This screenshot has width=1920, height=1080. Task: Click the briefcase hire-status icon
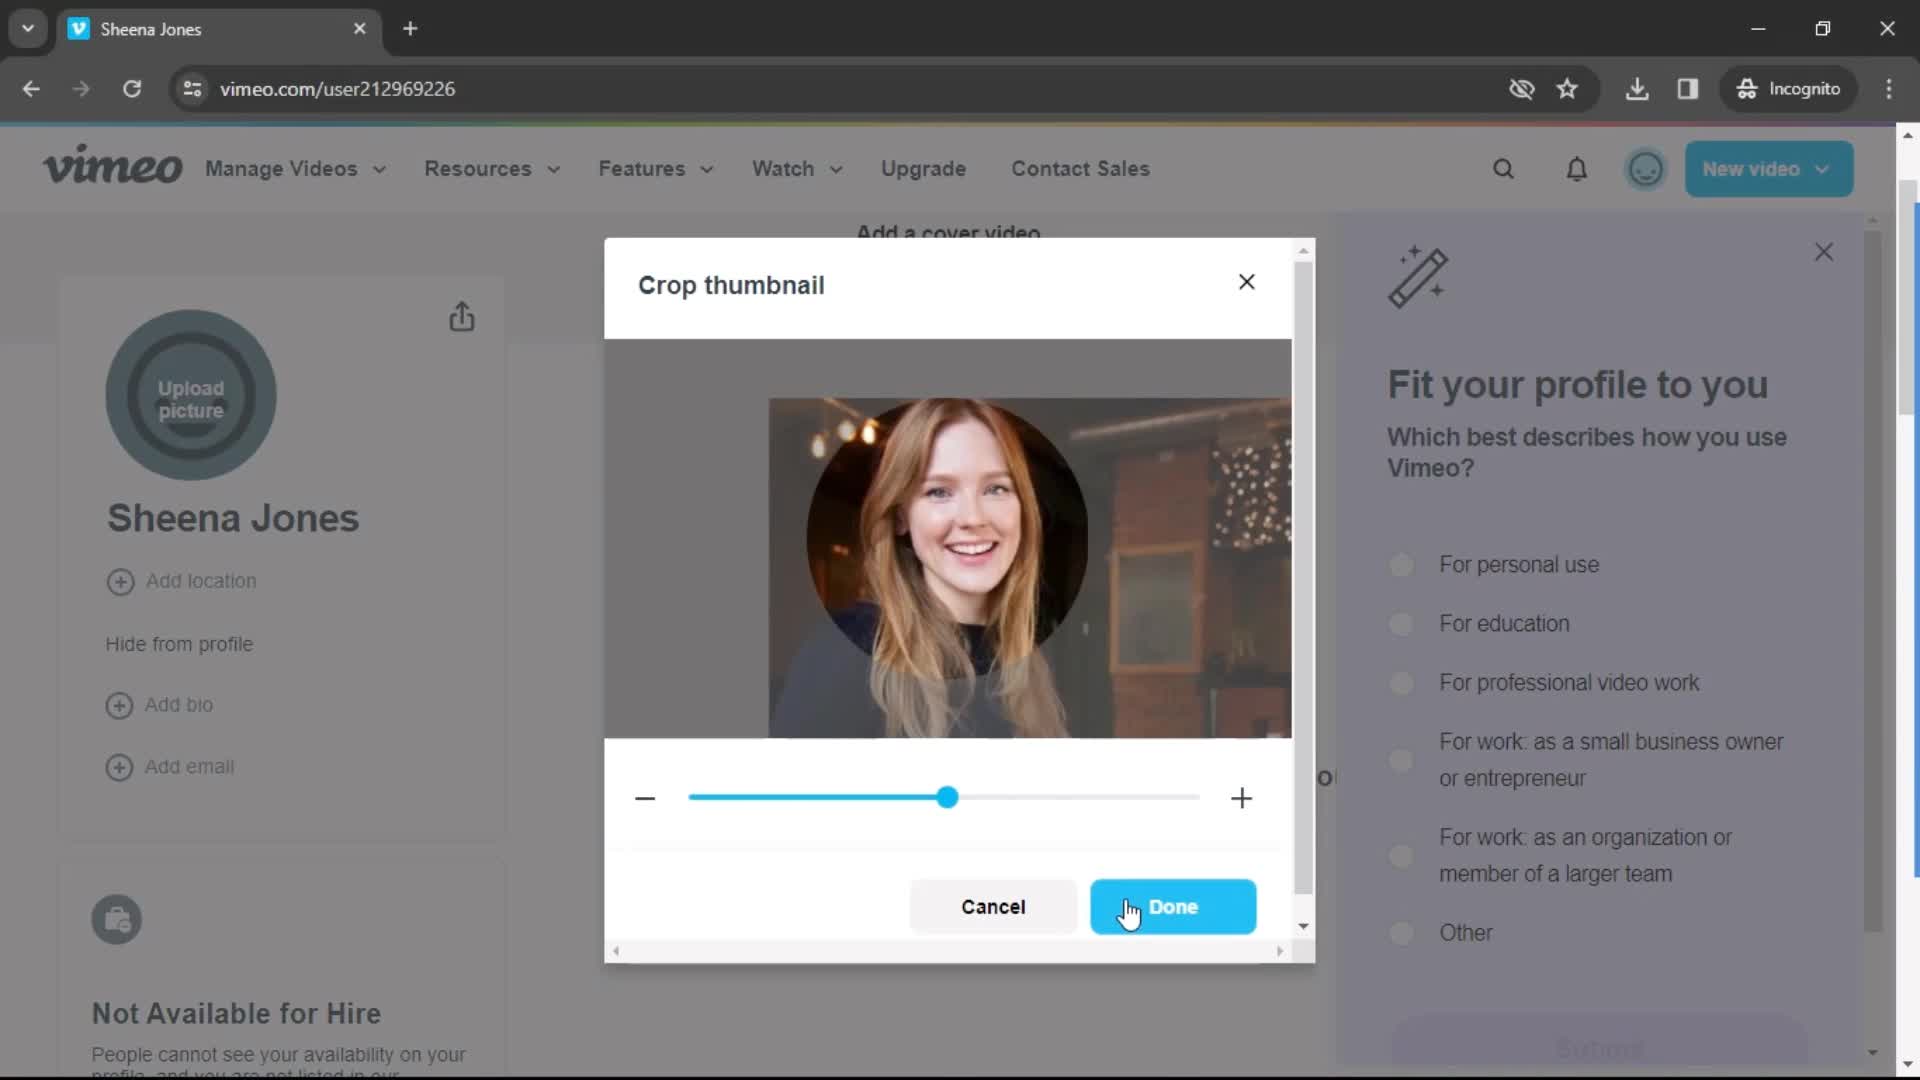(117, 919)
